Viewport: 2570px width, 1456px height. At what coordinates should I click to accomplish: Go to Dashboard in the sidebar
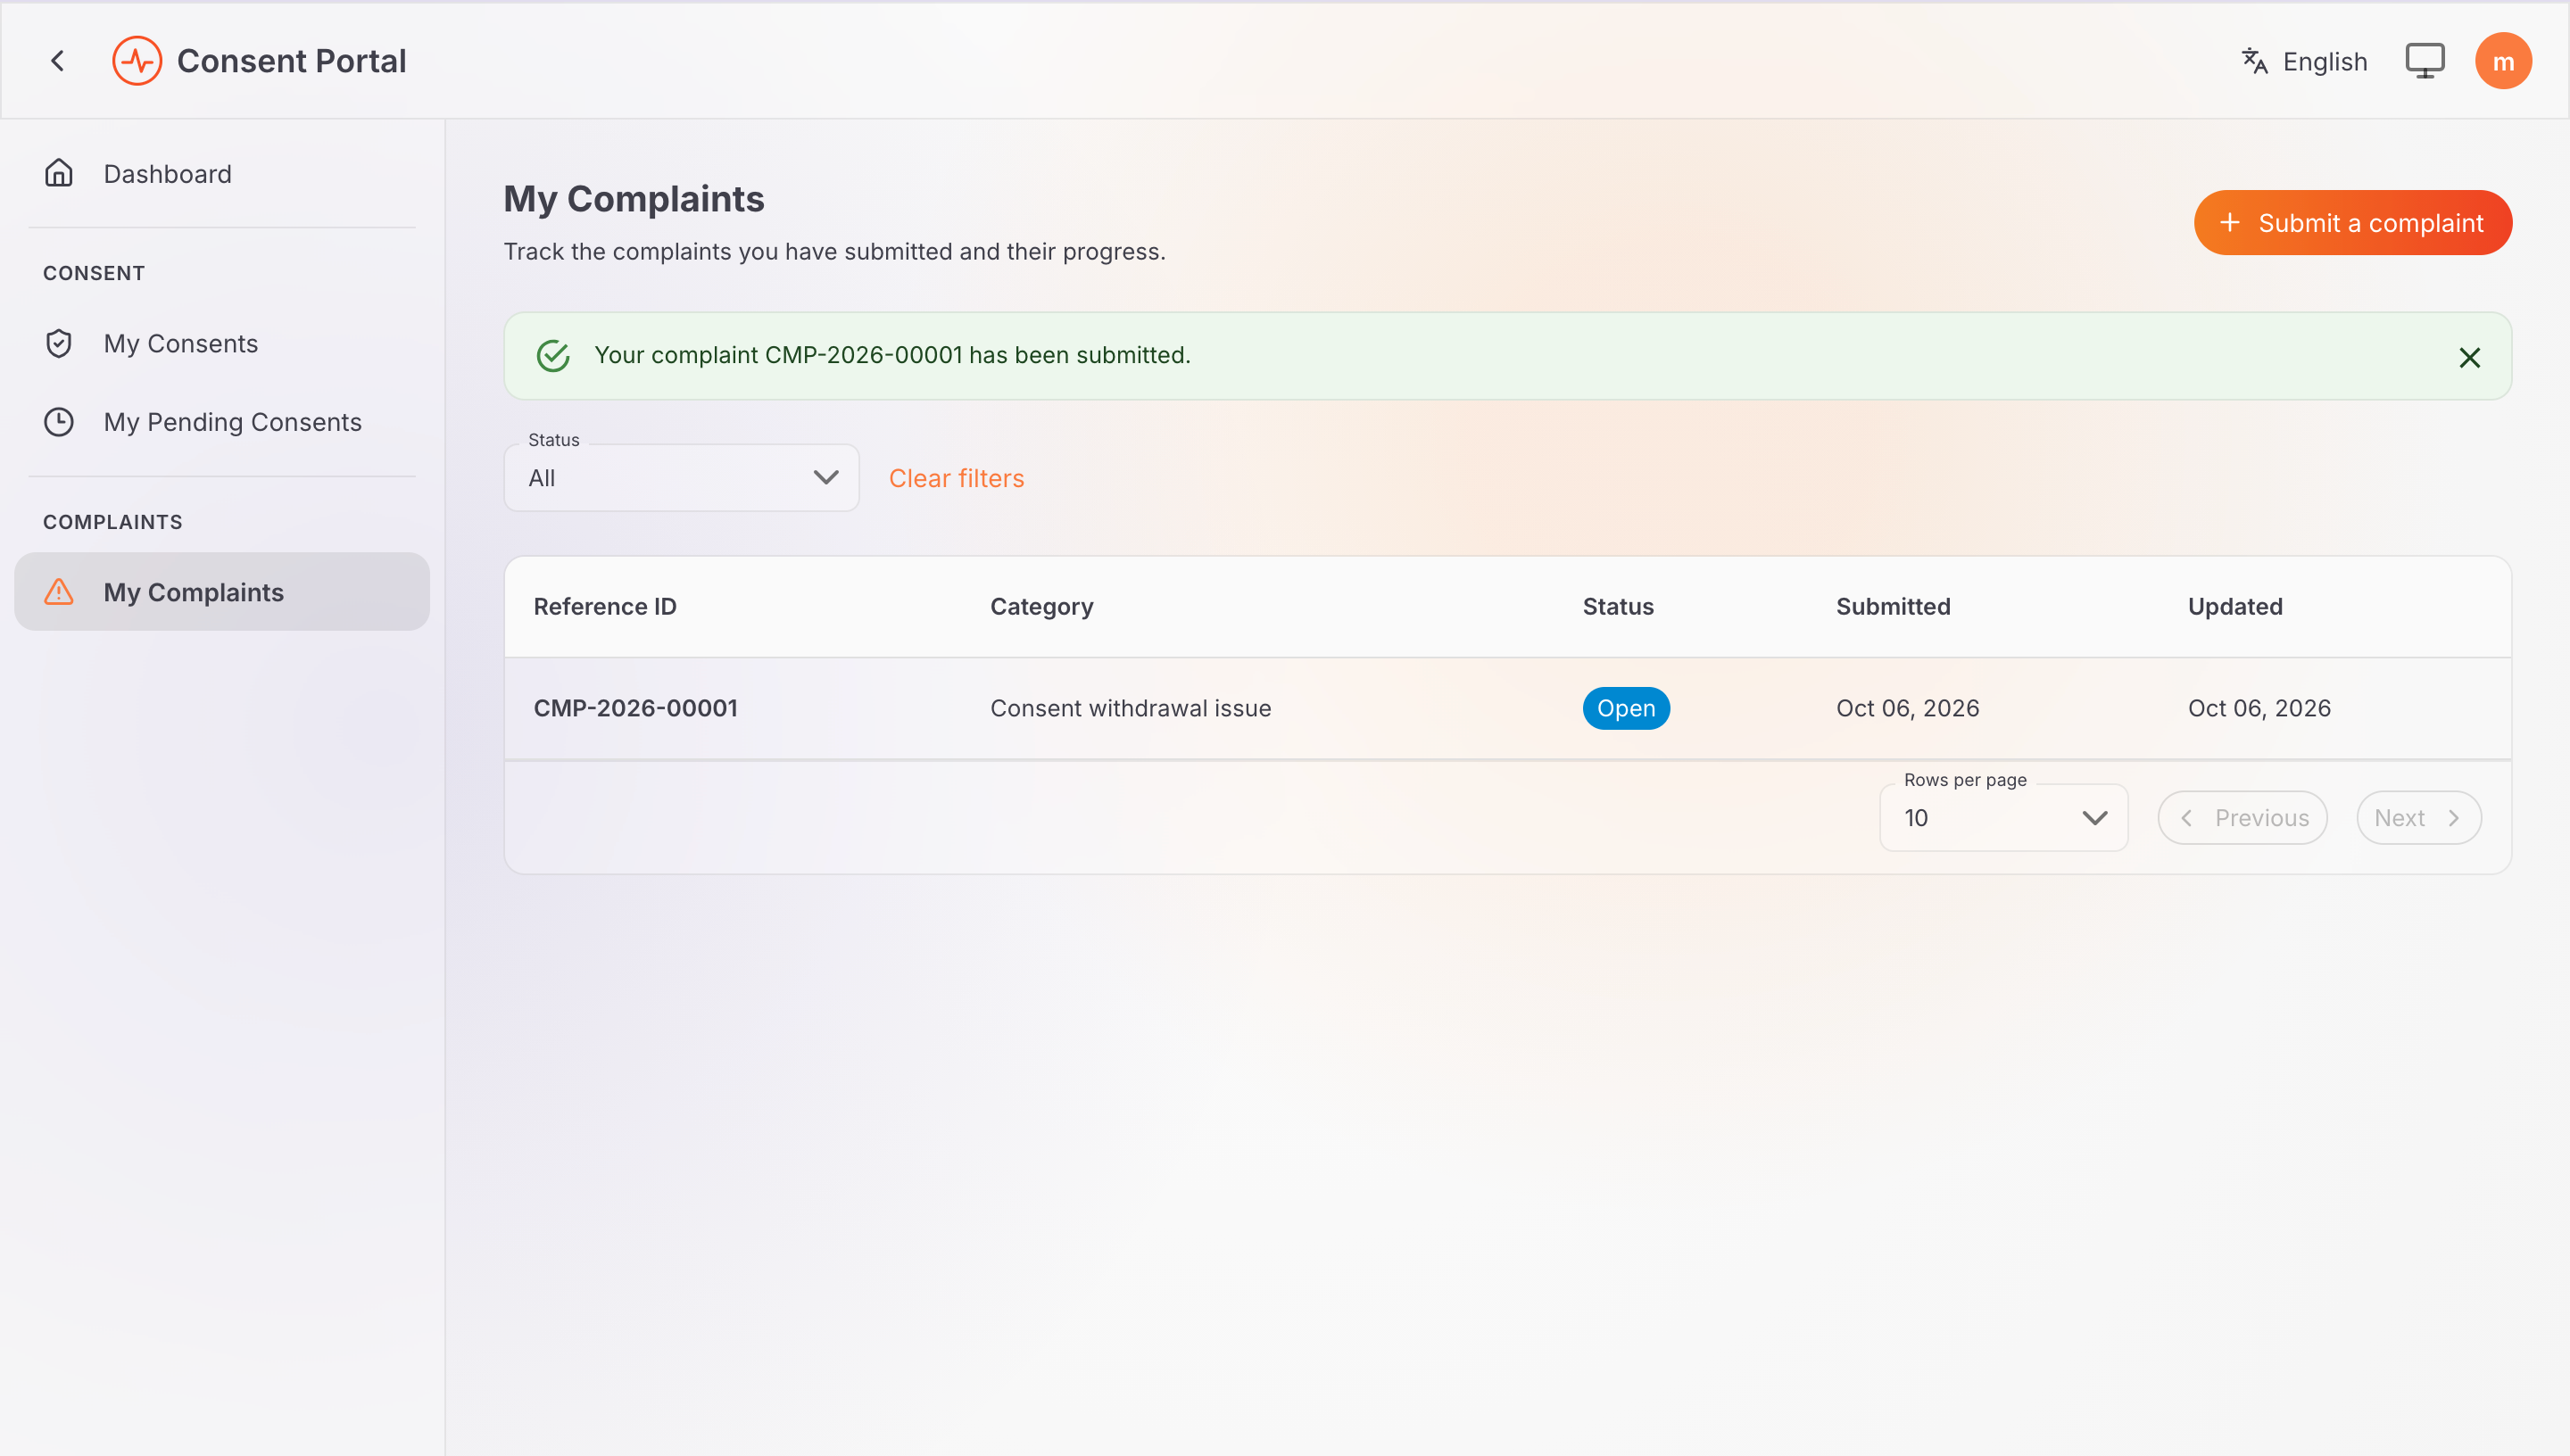click(222, 174)
